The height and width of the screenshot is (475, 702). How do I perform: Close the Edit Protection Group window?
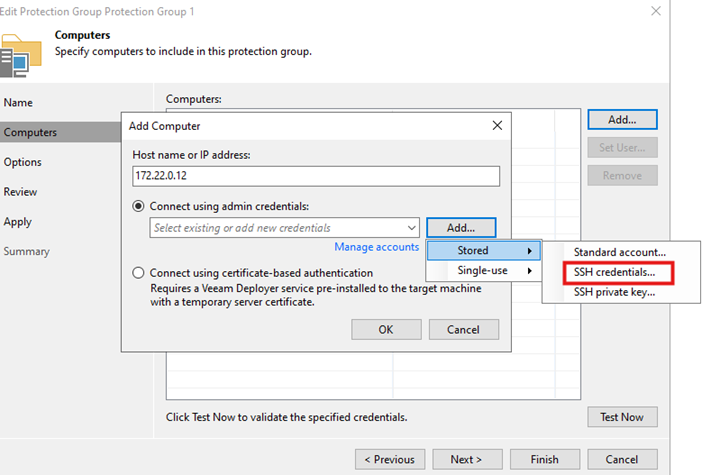655,11
